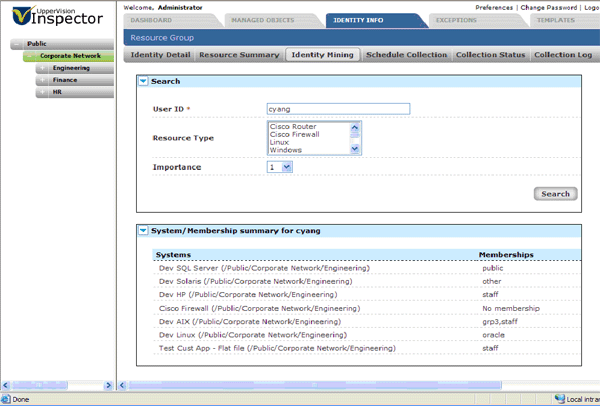Screen dimensions: 600x406
Task: Expand the Finance tree node
Action: (42, 80)
